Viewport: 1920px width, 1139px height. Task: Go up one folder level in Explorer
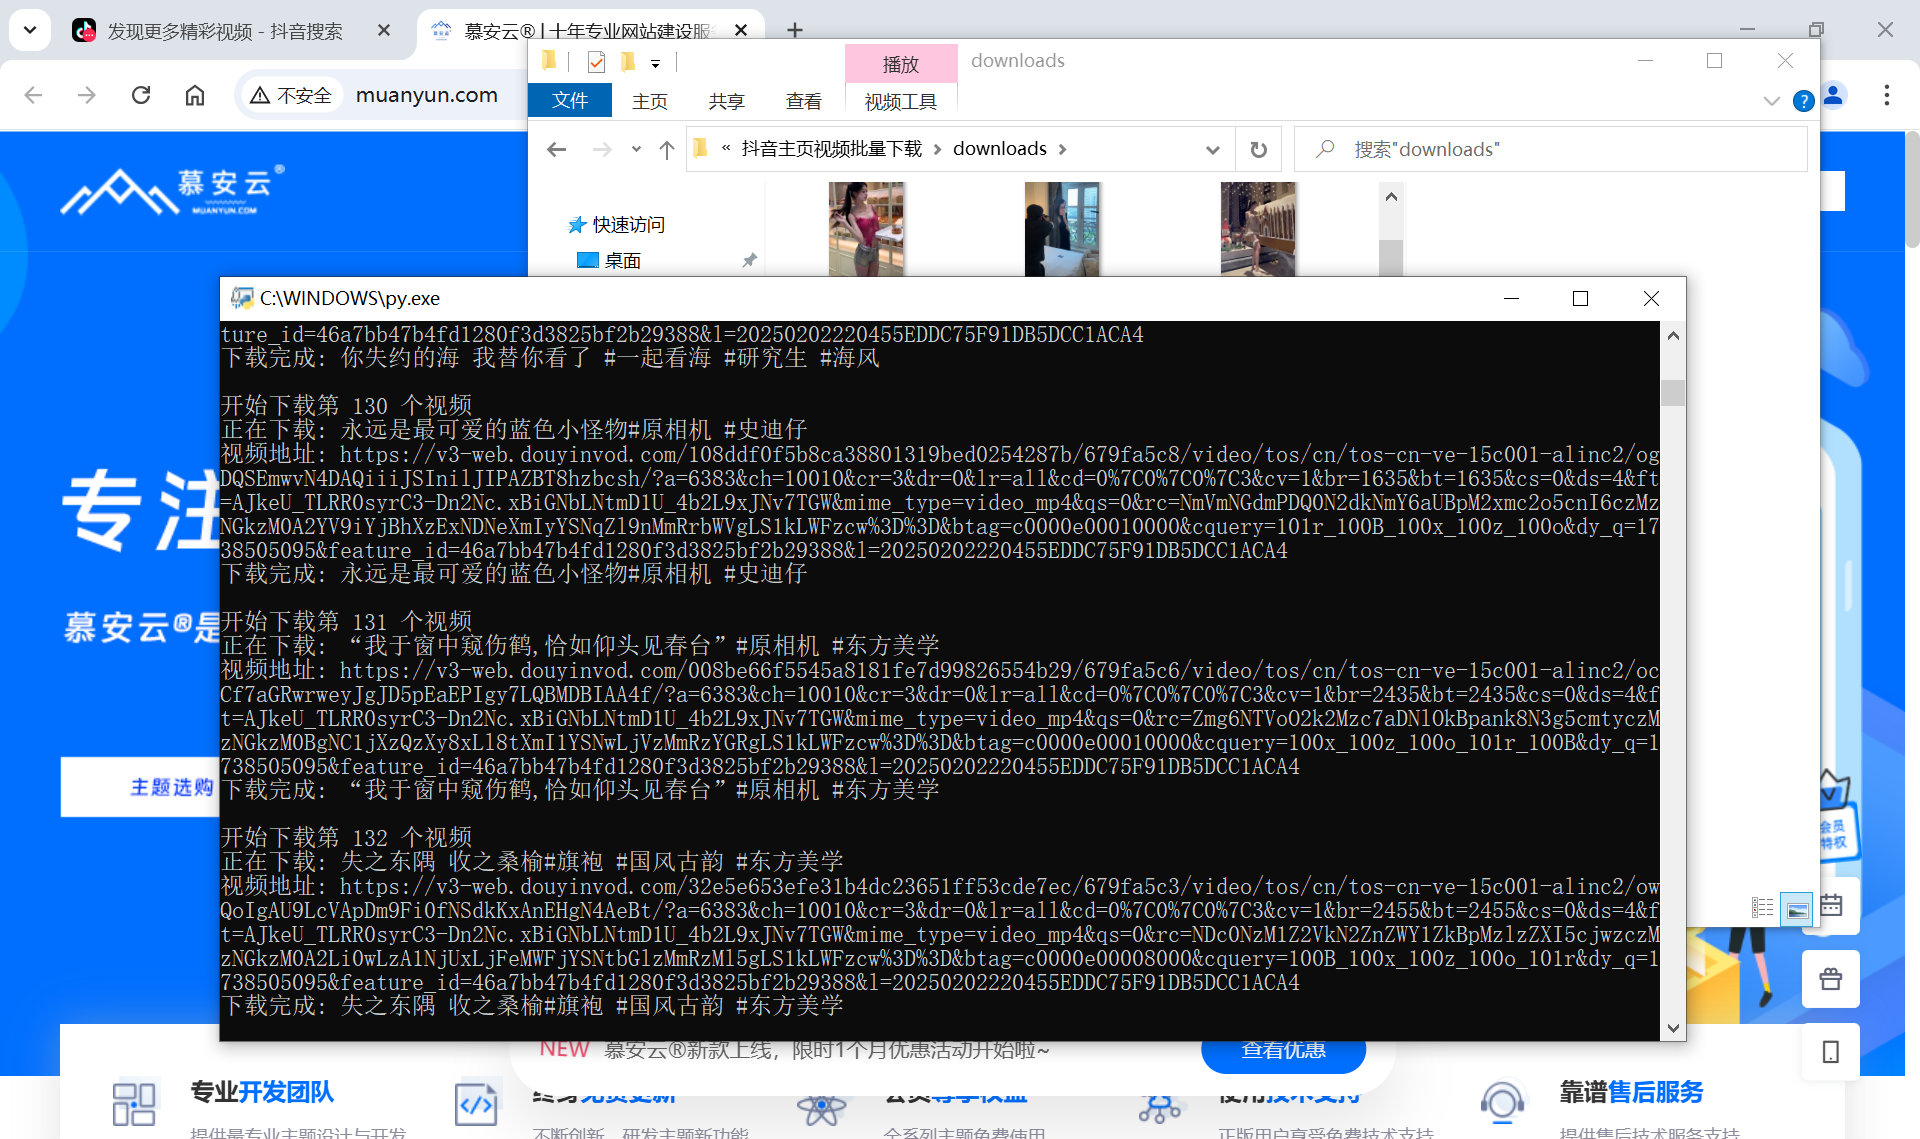[x=667, y=149]
